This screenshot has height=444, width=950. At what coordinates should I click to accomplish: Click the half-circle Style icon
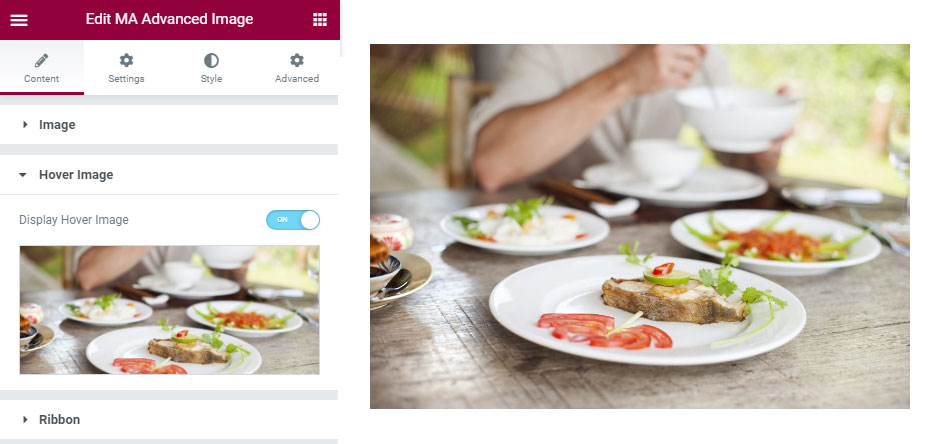pyautogui.click(x=211, y=60)
